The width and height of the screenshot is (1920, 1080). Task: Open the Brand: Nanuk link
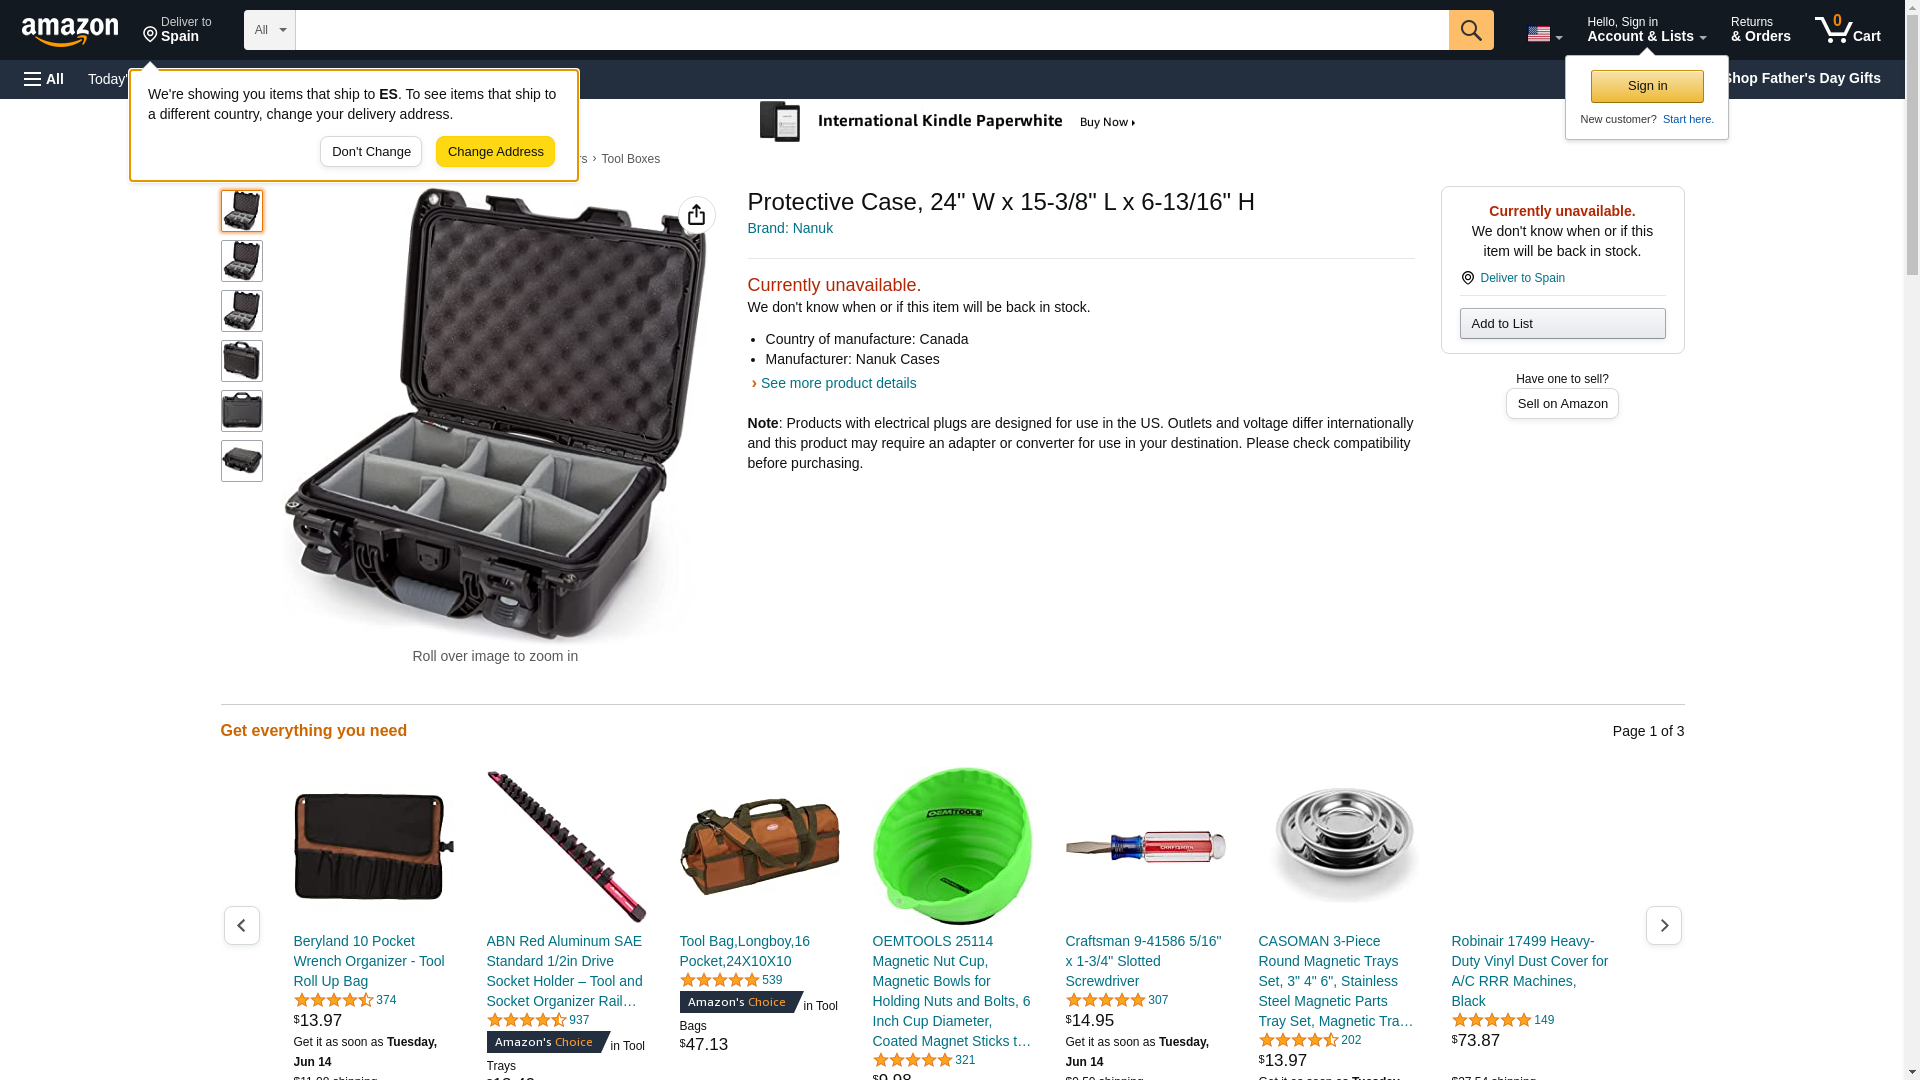(790, 228)
